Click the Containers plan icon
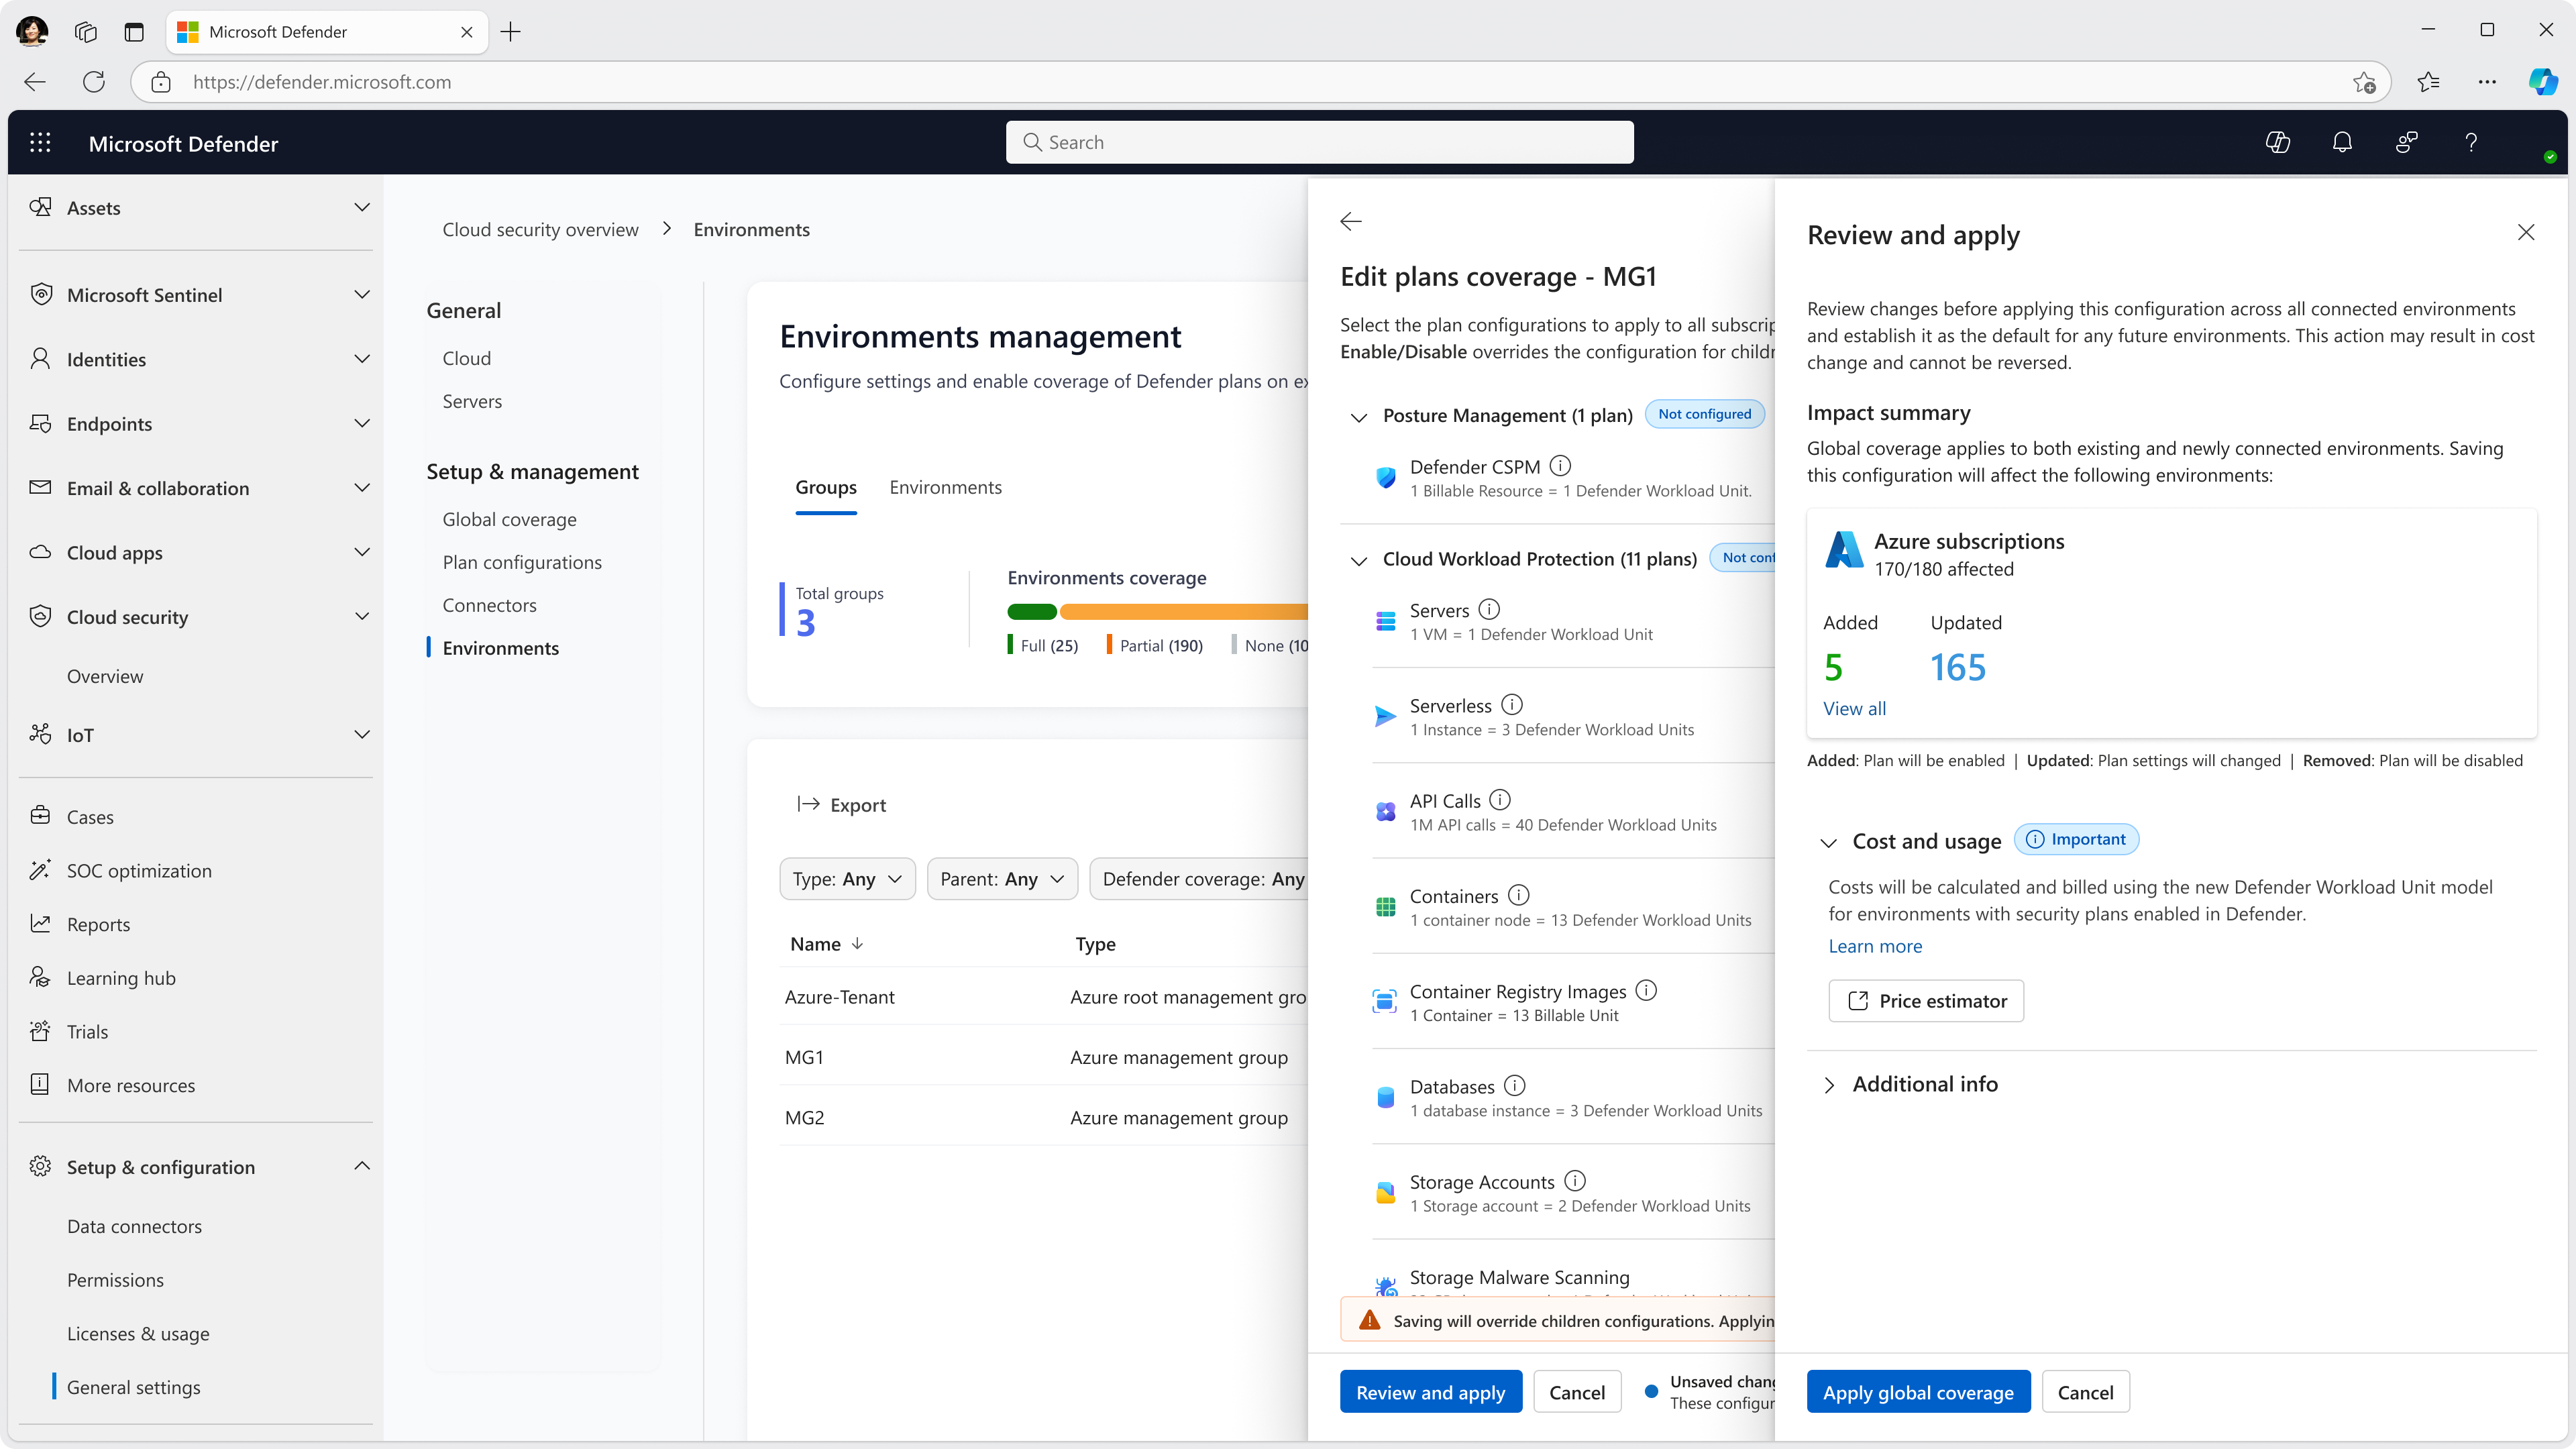 [1386, 907]
